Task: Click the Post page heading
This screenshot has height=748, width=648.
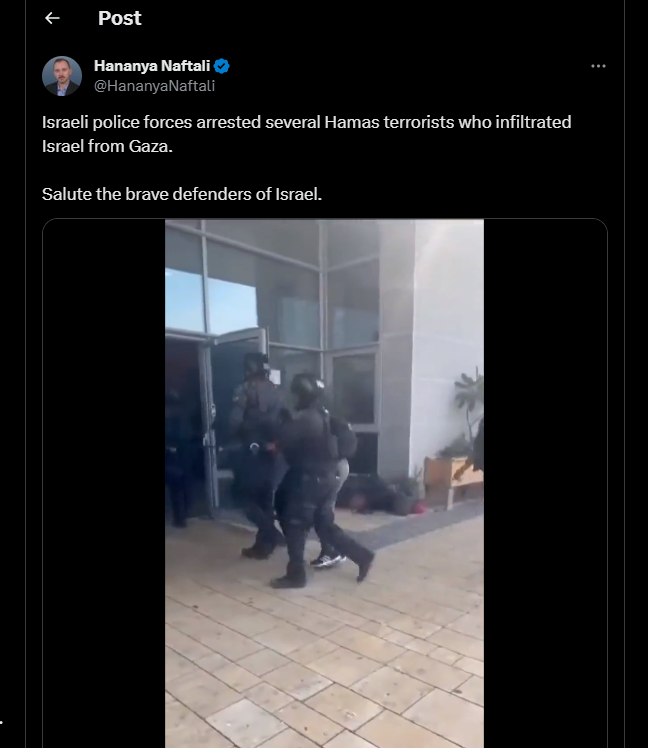Action: (120, 18)
